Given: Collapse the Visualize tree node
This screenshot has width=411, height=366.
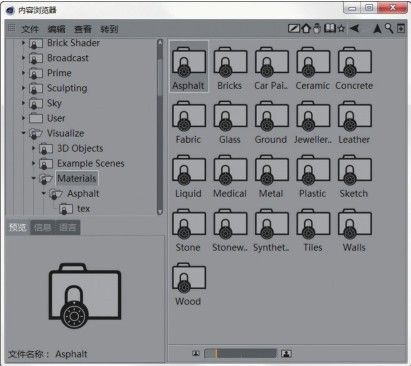Looking at the screenshot, I should 23,133.
